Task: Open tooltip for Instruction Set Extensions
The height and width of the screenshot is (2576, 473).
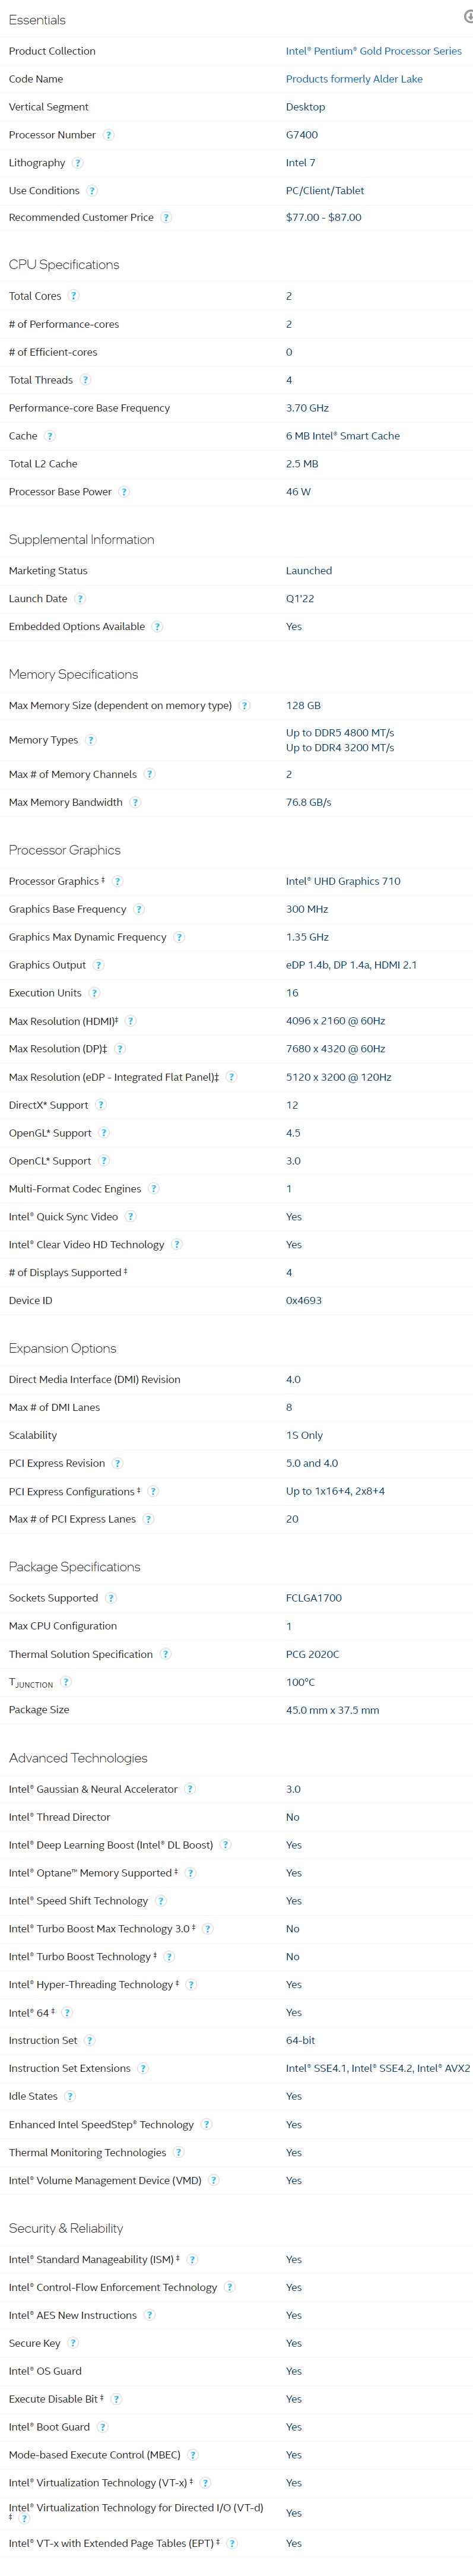Action: coord(143,2068)
